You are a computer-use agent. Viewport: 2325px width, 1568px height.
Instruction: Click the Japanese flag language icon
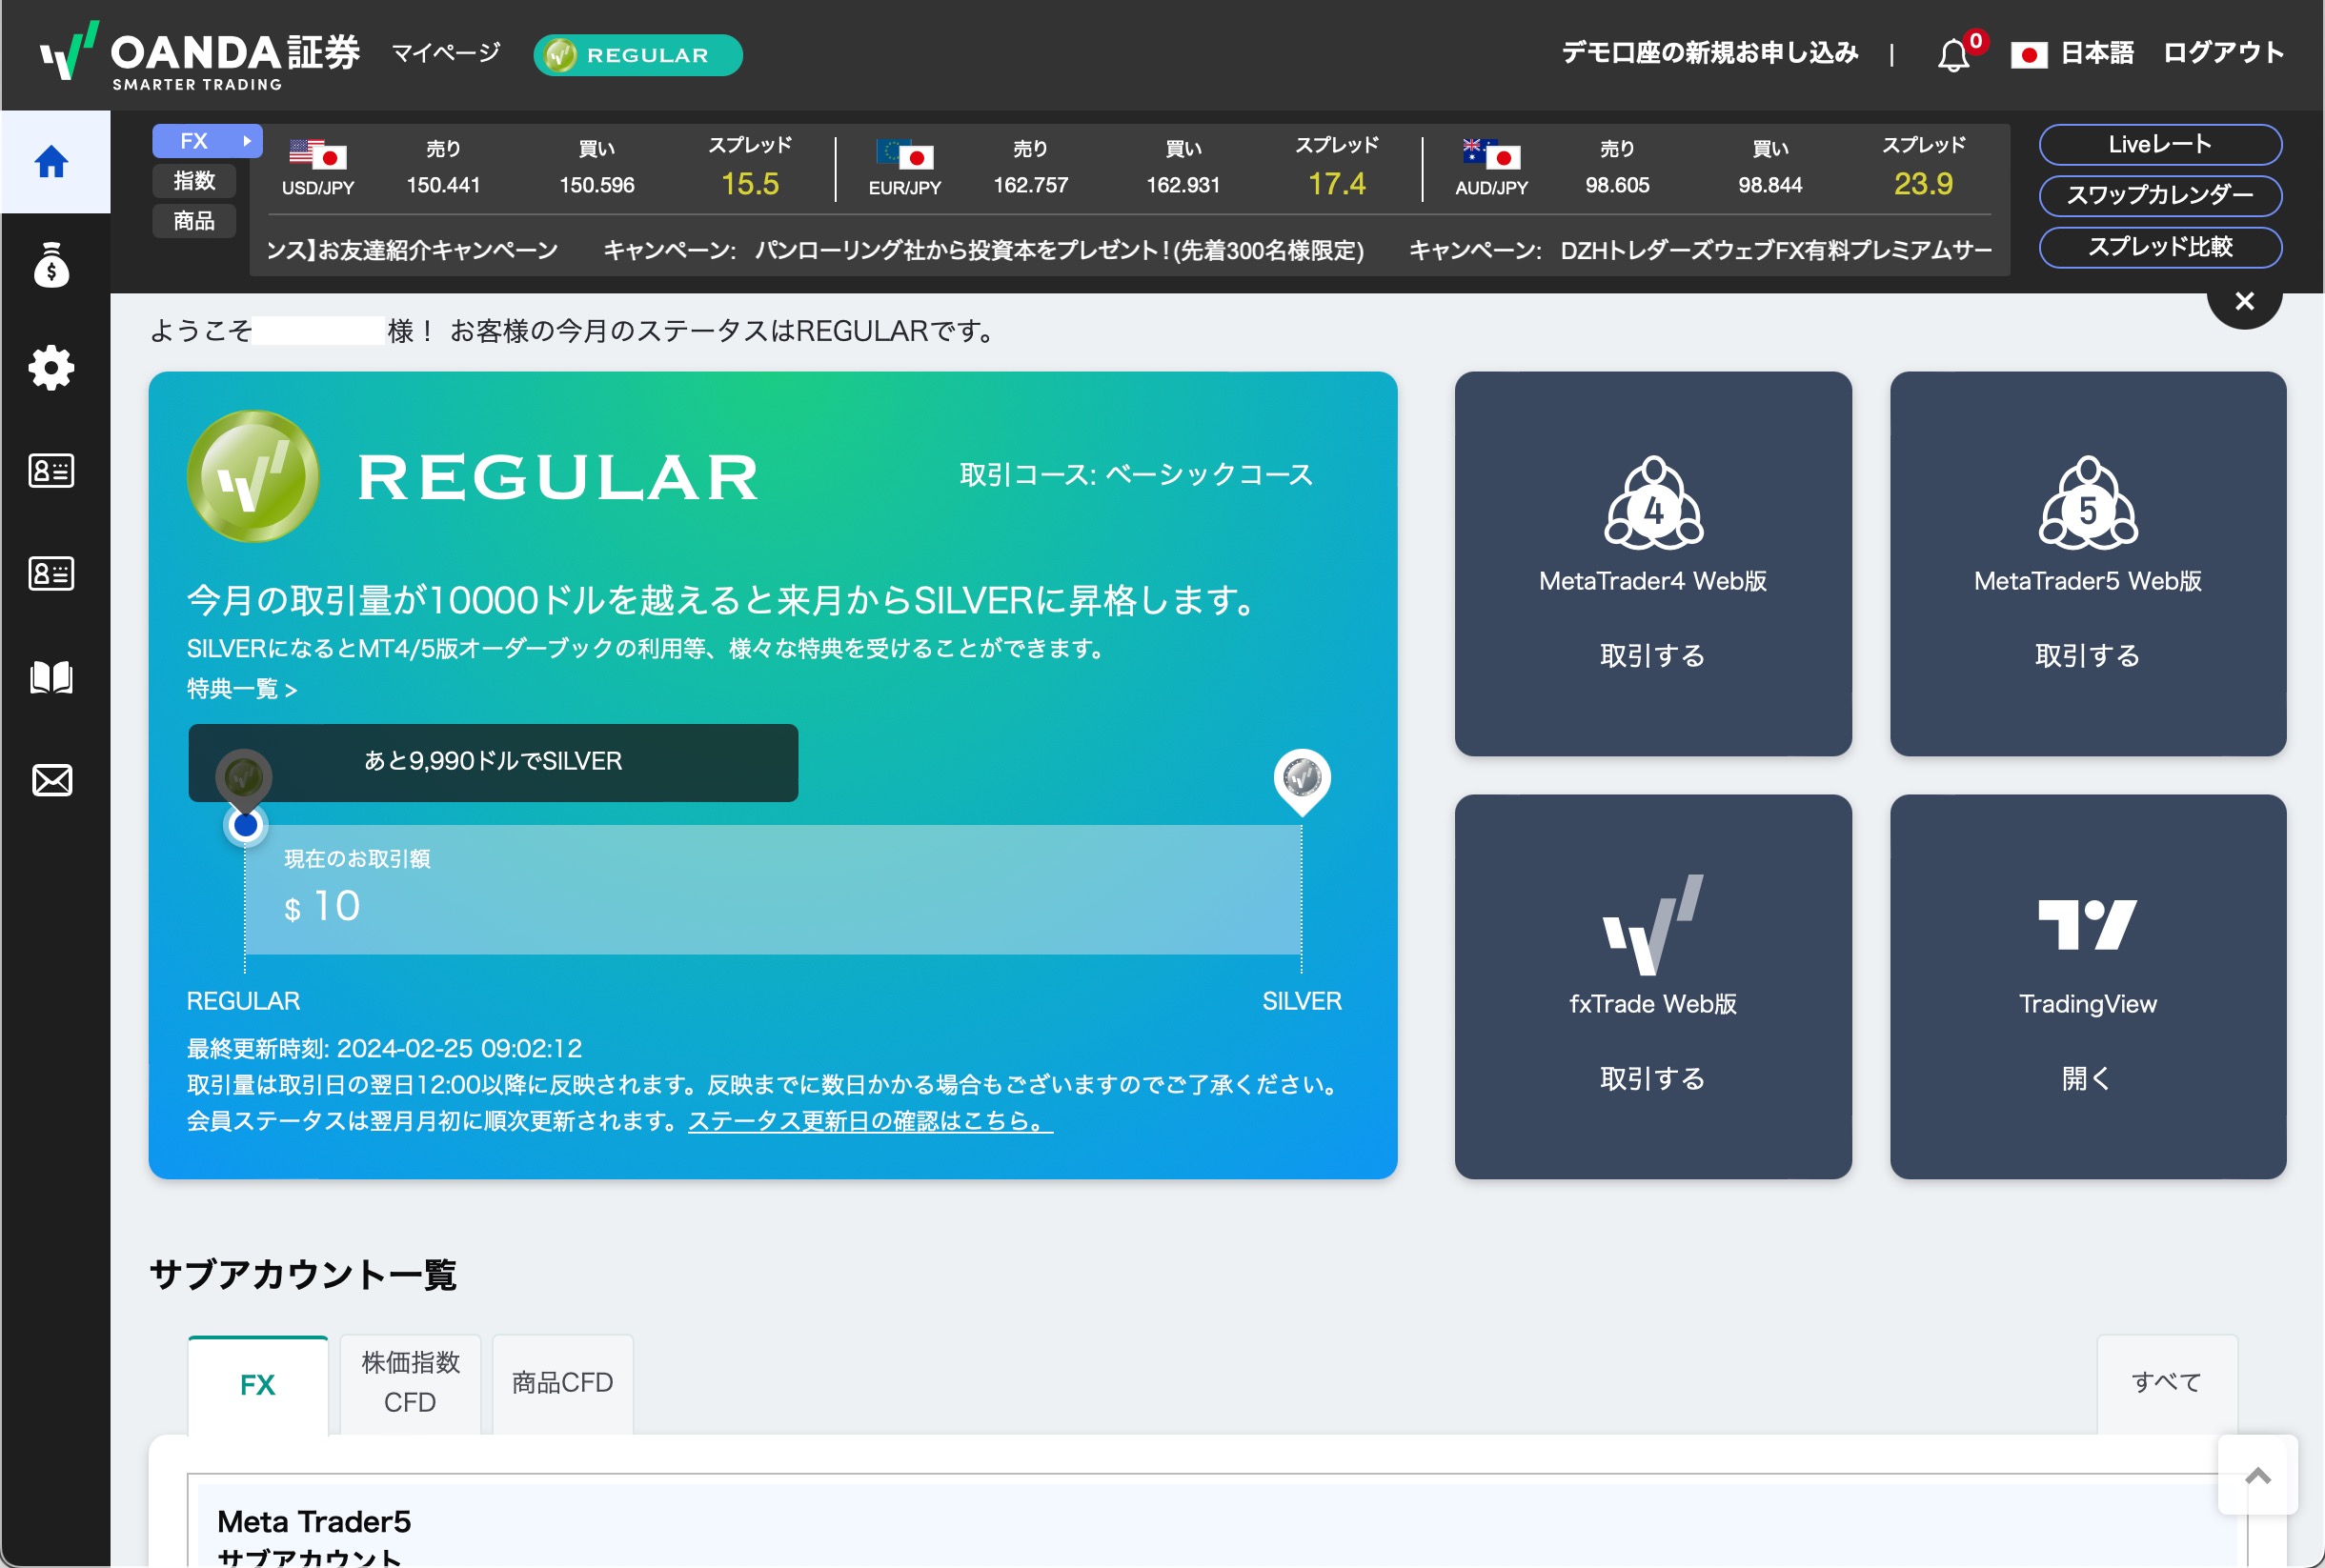click(2028, 54)
